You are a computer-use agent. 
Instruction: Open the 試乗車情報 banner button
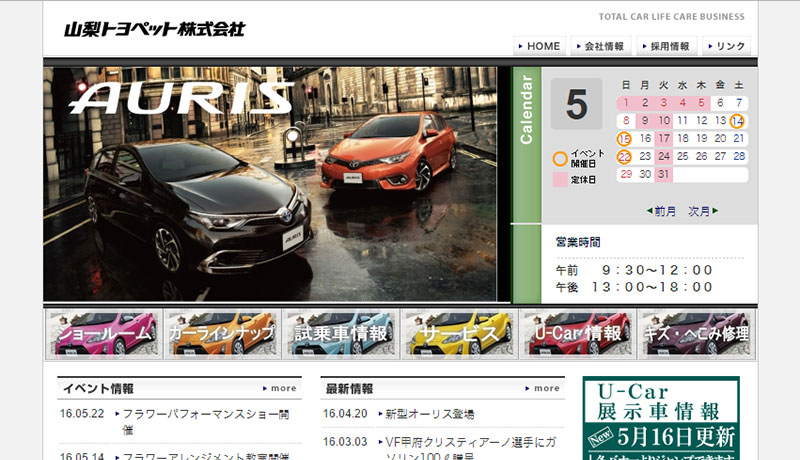click(x=341, y=334)
